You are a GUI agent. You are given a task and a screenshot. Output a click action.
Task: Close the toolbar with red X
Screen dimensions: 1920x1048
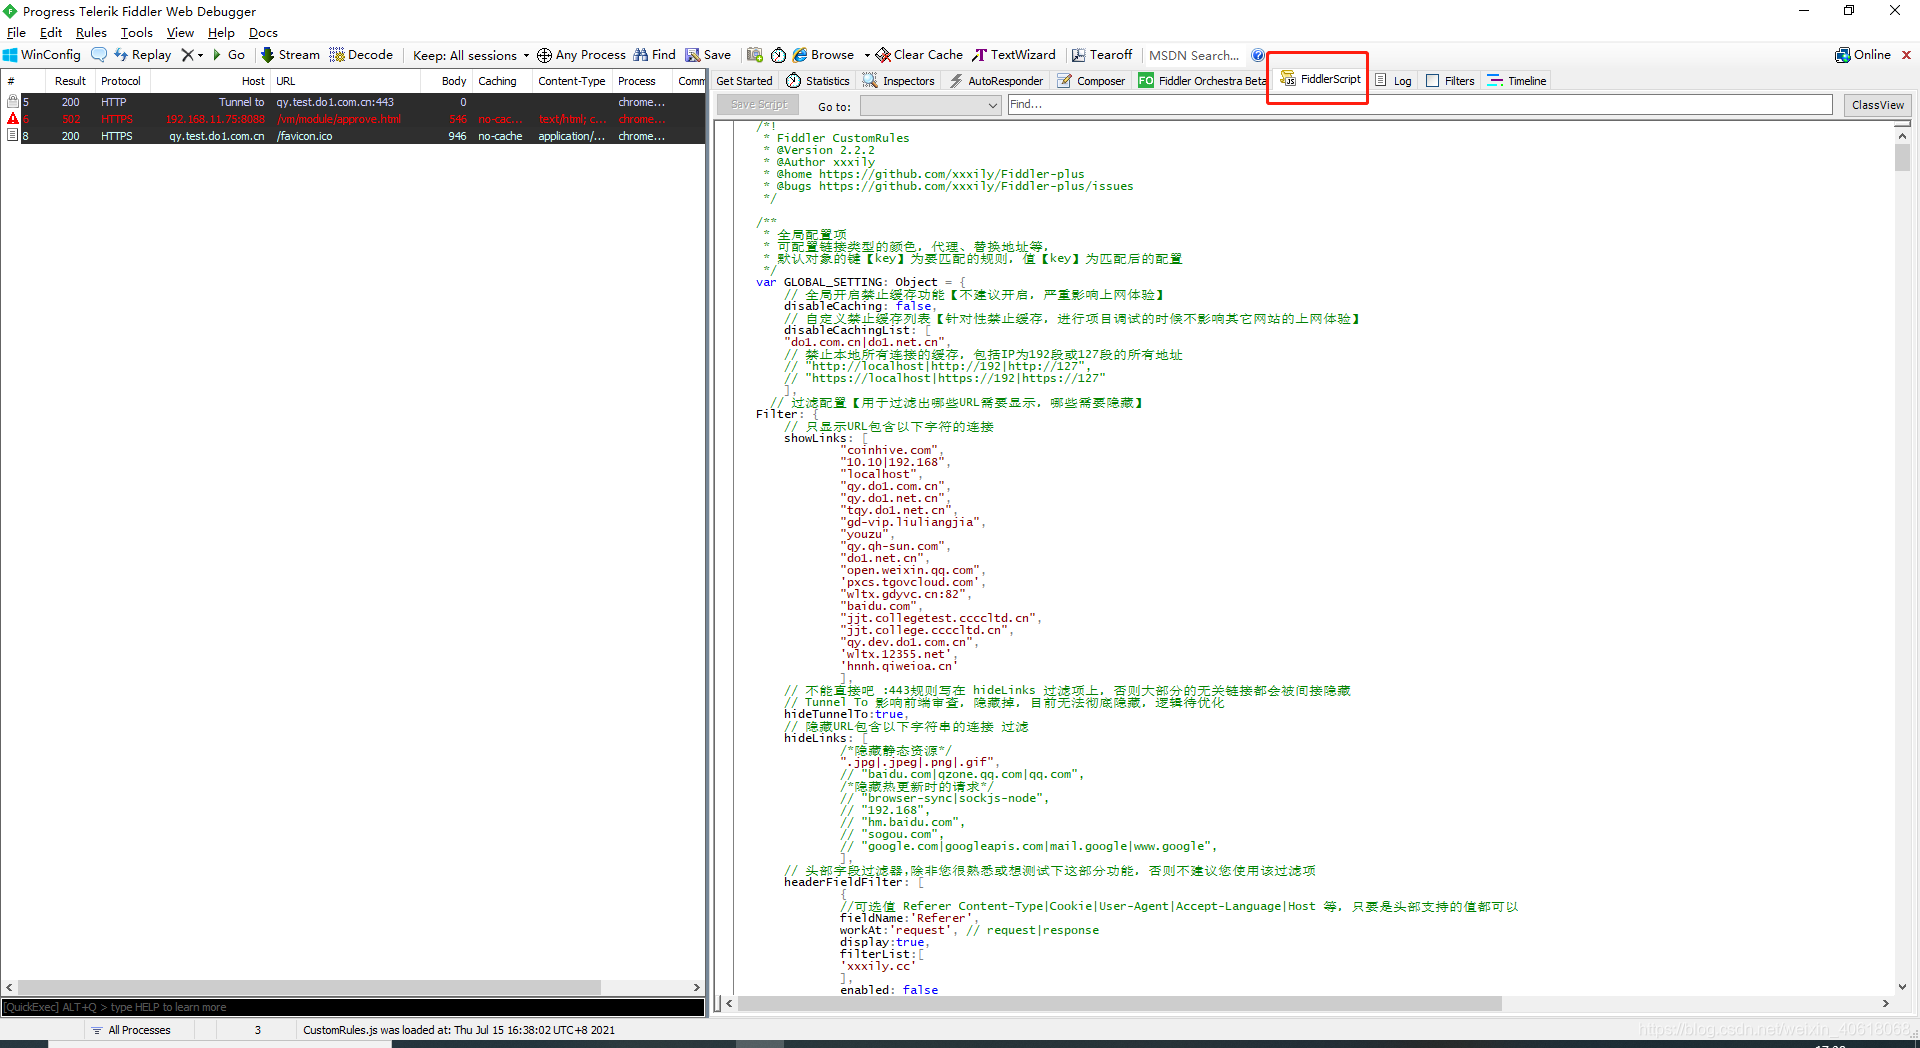point(1906,55)
